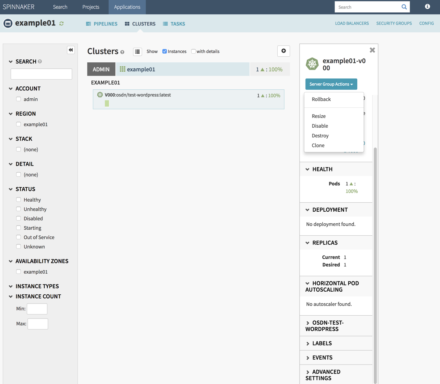Click the Kubernetes server group icon in details panel

pos(312,64)
